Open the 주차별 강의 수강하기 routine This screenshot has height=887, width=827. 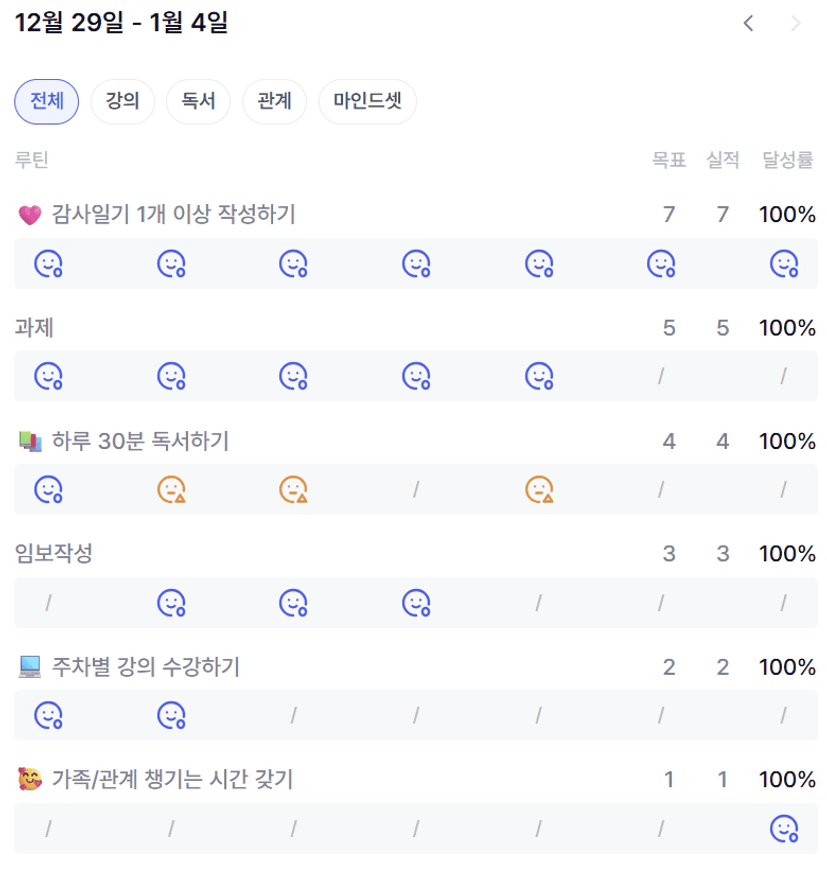click(x=145, y=667)
